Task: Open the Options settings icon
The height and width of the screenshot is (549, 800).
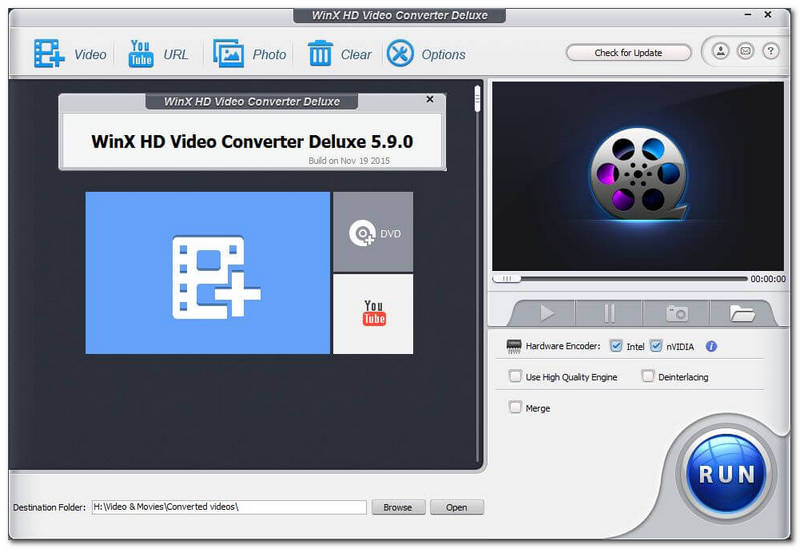Action: 400,54
